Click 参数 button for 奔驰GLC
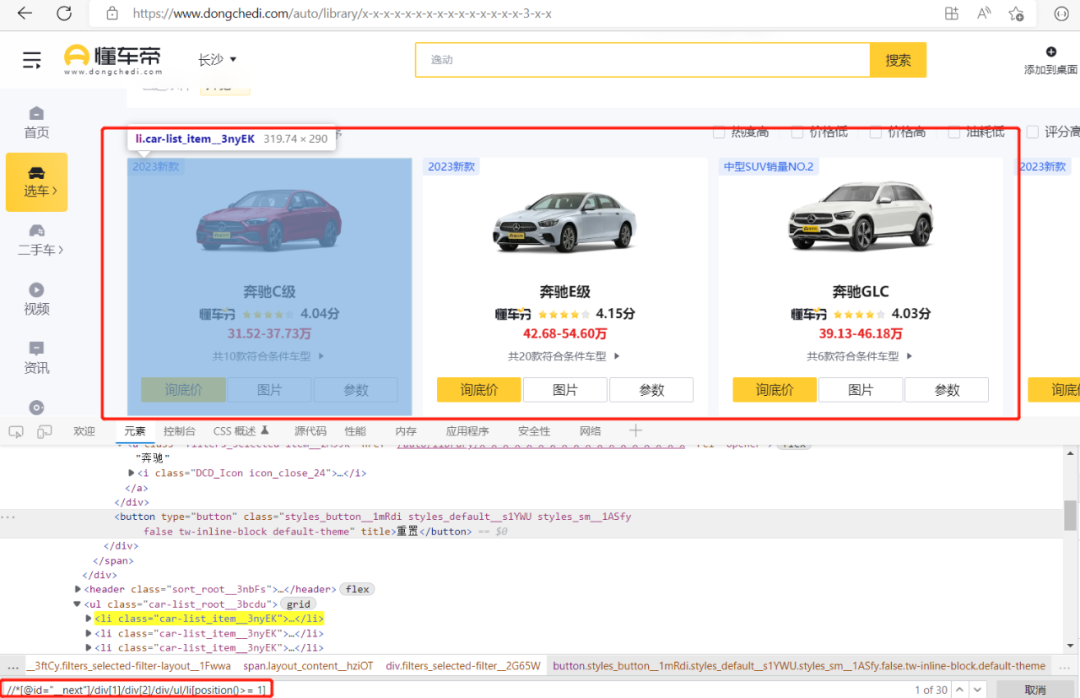This screenshot has width=1080, height=698. pos(946,390)
